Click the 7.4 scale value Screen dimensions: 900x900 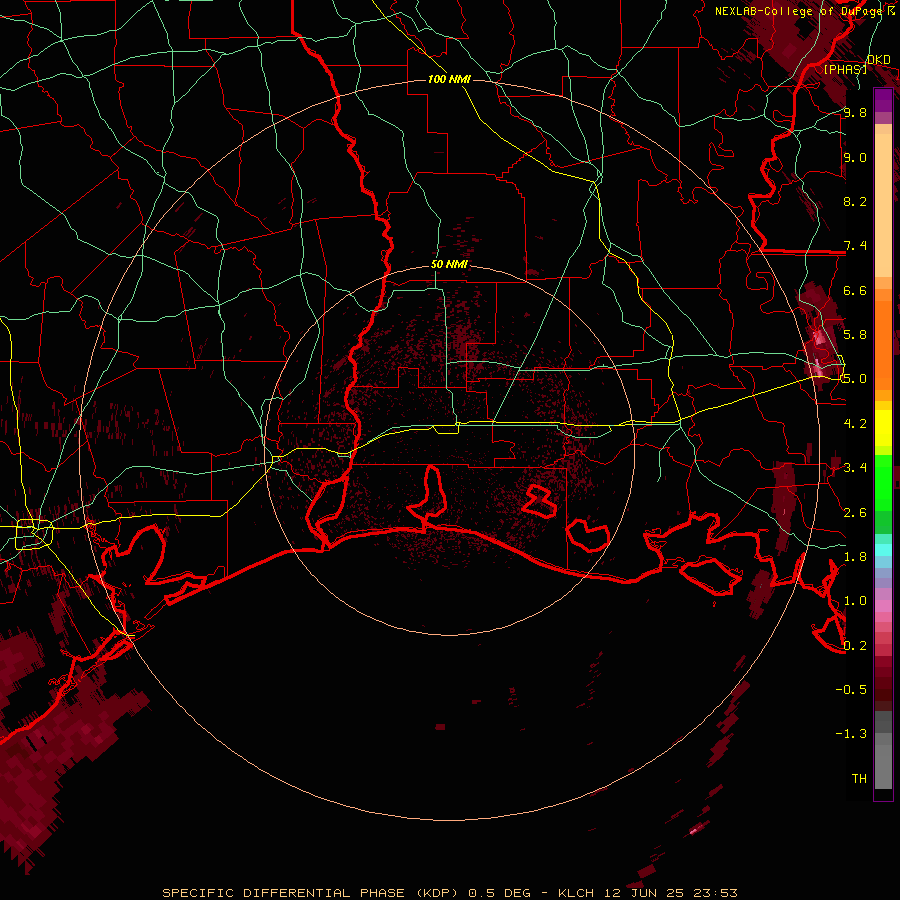point(855,246)
